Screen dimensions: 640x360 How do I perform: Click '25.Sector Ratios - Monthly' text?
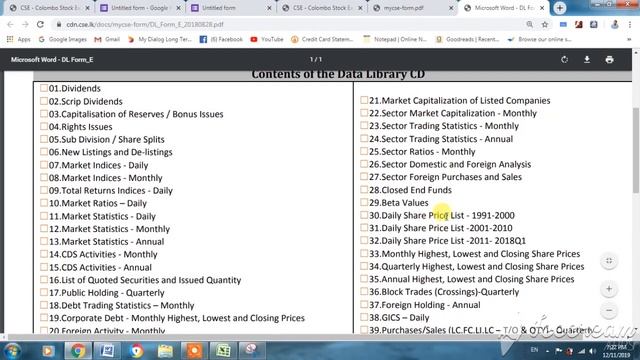(422, 151)
